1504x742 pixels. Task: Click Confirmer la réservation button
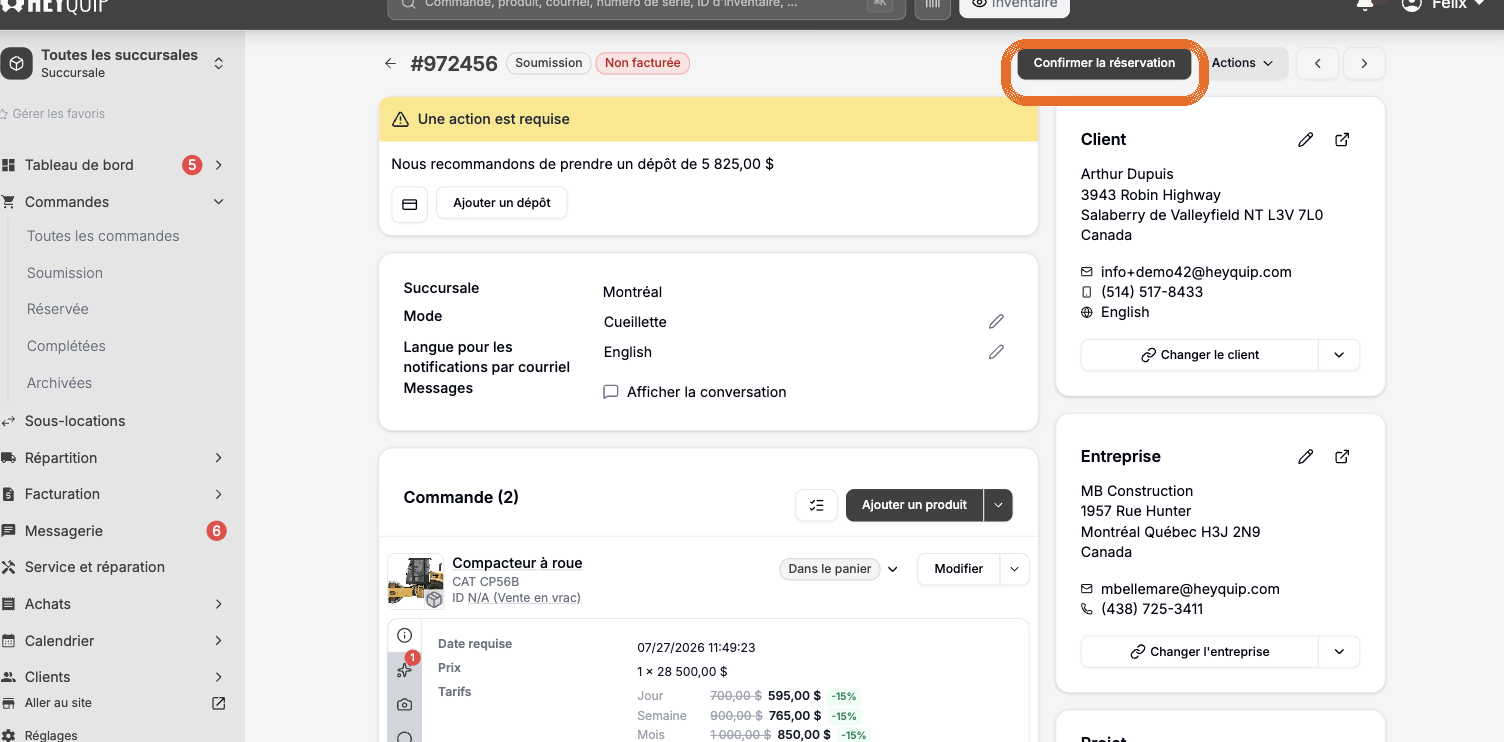click(x=1104, y=63)
